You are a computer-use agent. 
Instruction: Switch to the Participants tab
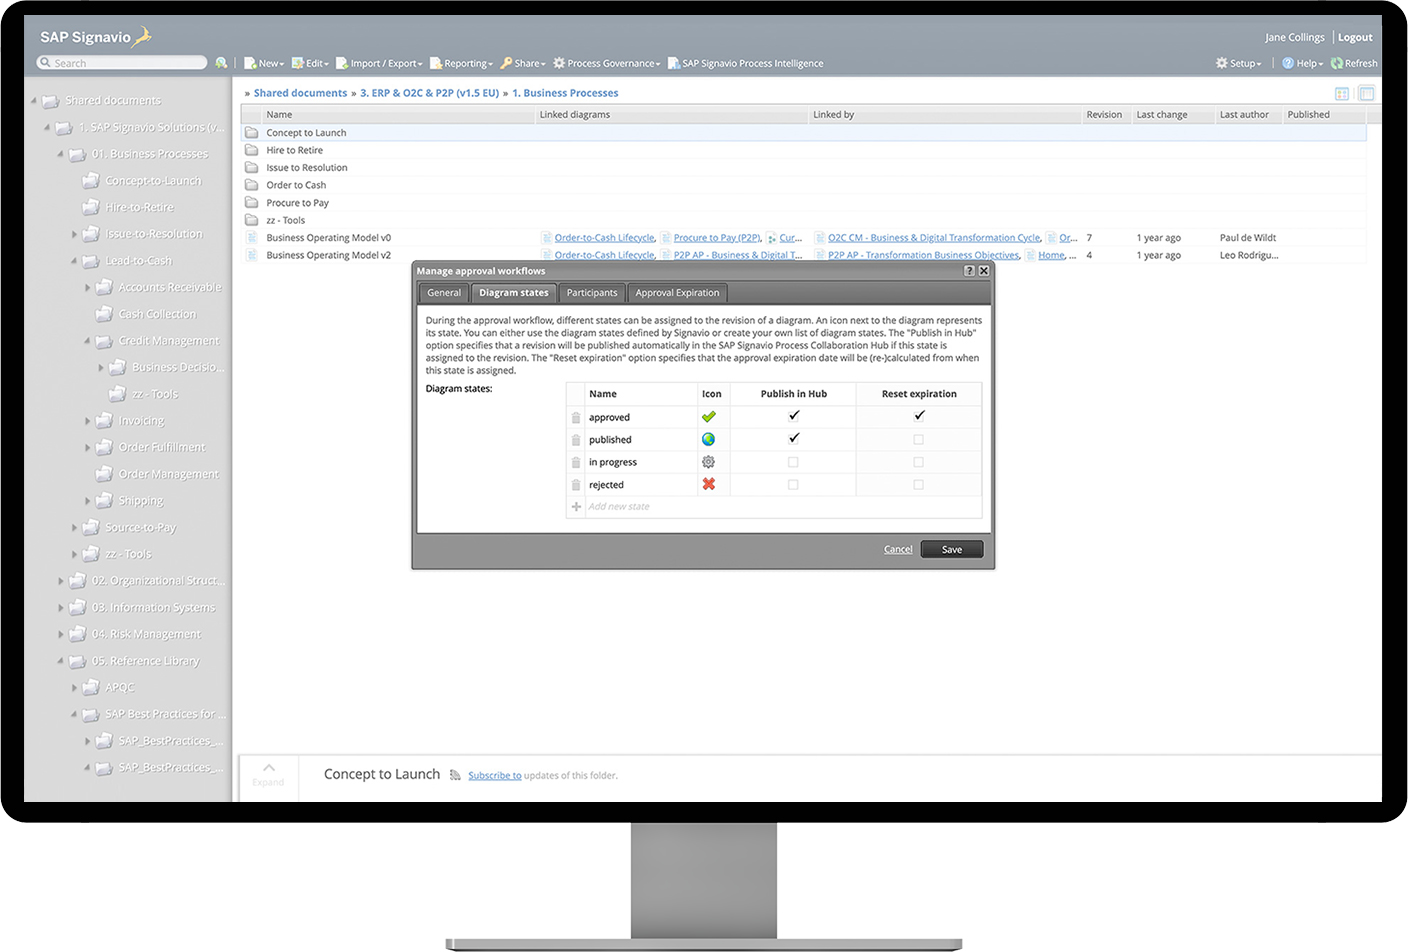point(591,292)
